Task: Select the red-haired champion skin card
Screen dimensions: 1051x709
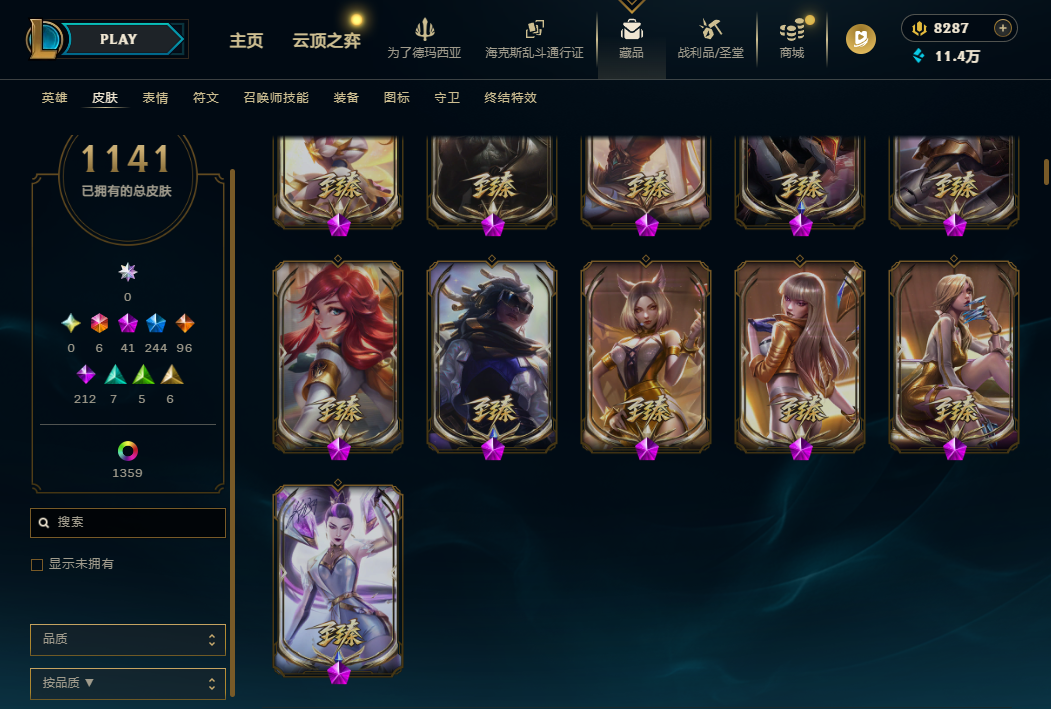Action: point(338,357)
